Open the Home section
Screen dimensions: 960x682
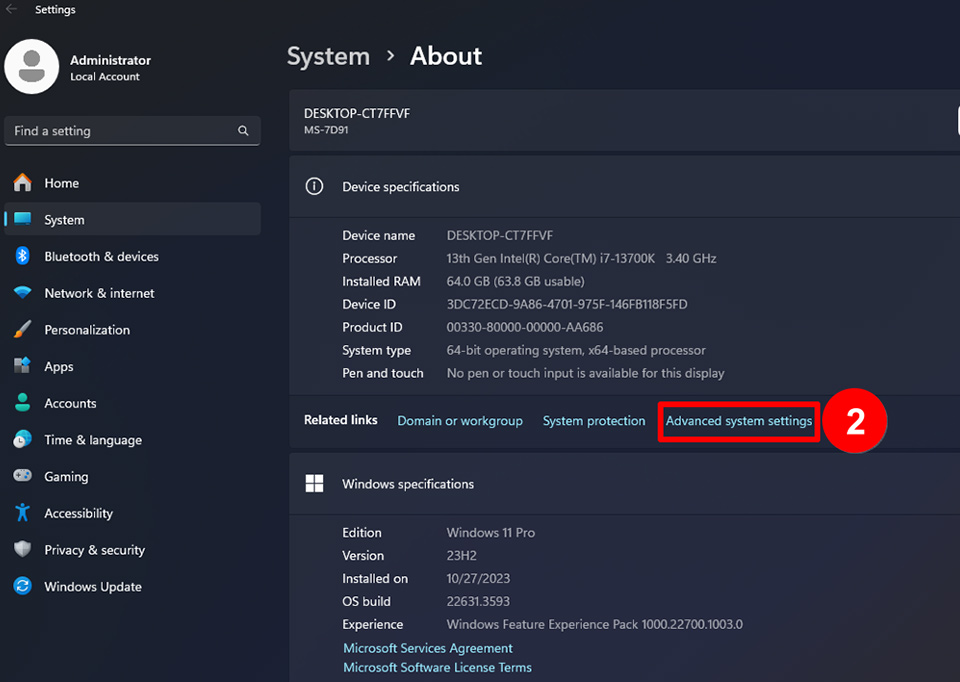point(60,183)
